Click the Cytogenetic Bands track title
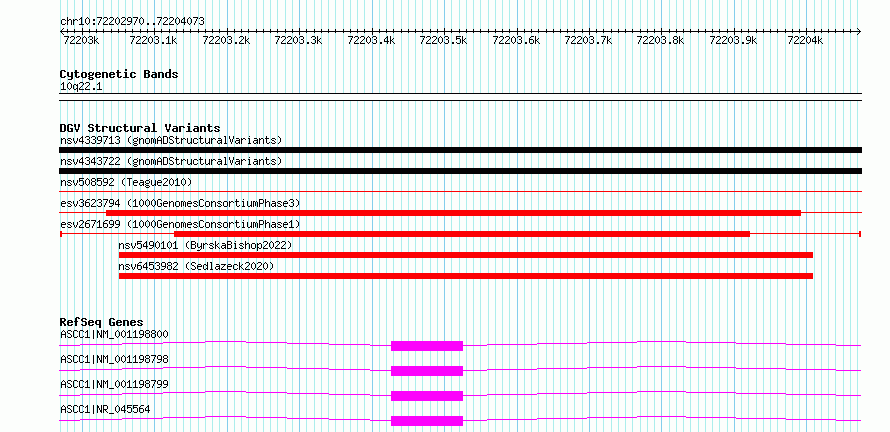Screen dimensions: 890x432 click(x=119, y=74)
